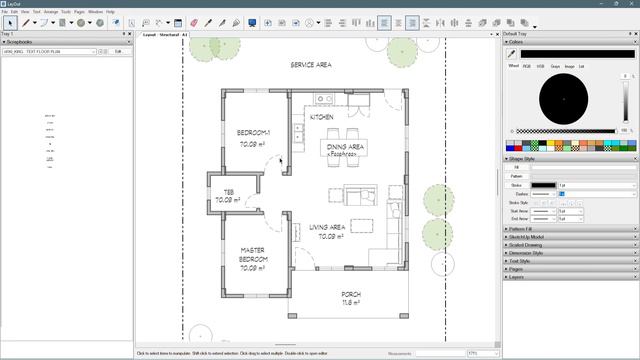Pick a color with the Colors eyedropper
640x360 pixels.
(x=511, y=54)
